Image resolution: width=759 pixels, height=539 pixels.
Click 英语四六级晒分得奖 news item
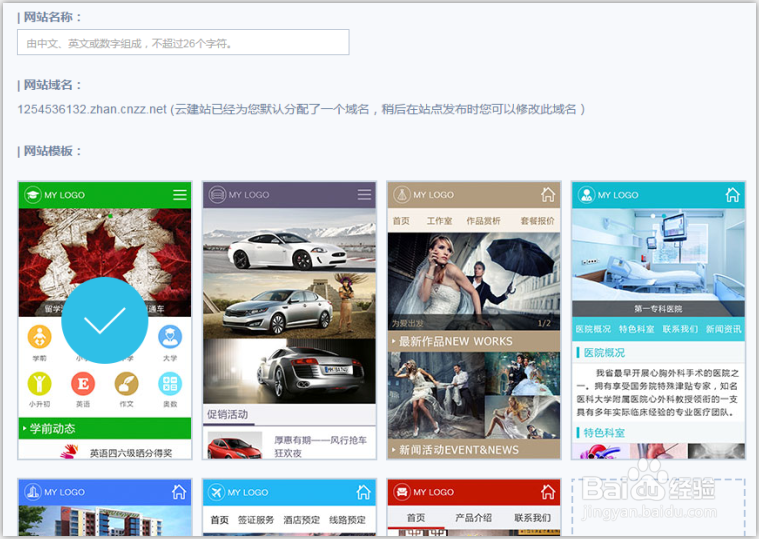(x=131, y=453)
